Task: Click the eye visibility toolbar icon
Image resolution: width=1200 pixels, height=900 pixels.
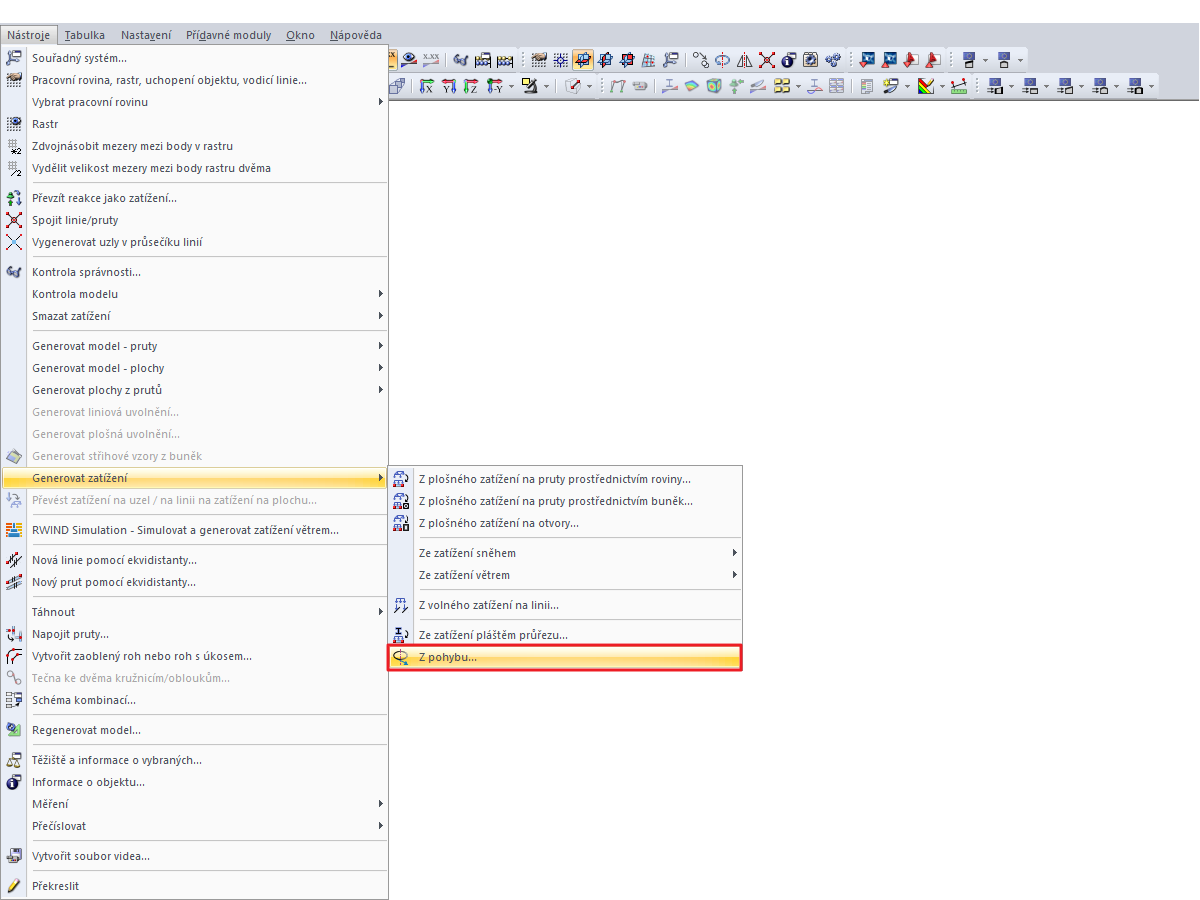Action: coord(409,59)
